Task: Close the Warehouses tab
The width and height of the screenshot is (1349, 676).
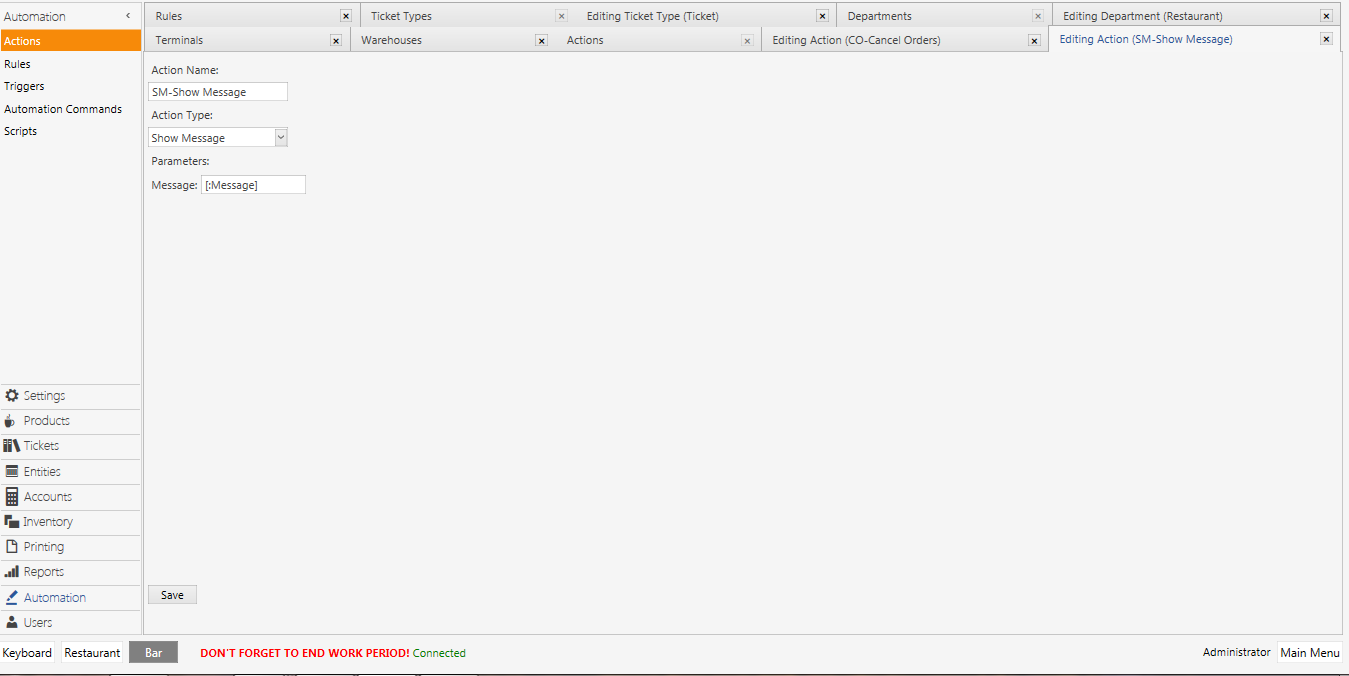Action: click(x=541, y=41)
